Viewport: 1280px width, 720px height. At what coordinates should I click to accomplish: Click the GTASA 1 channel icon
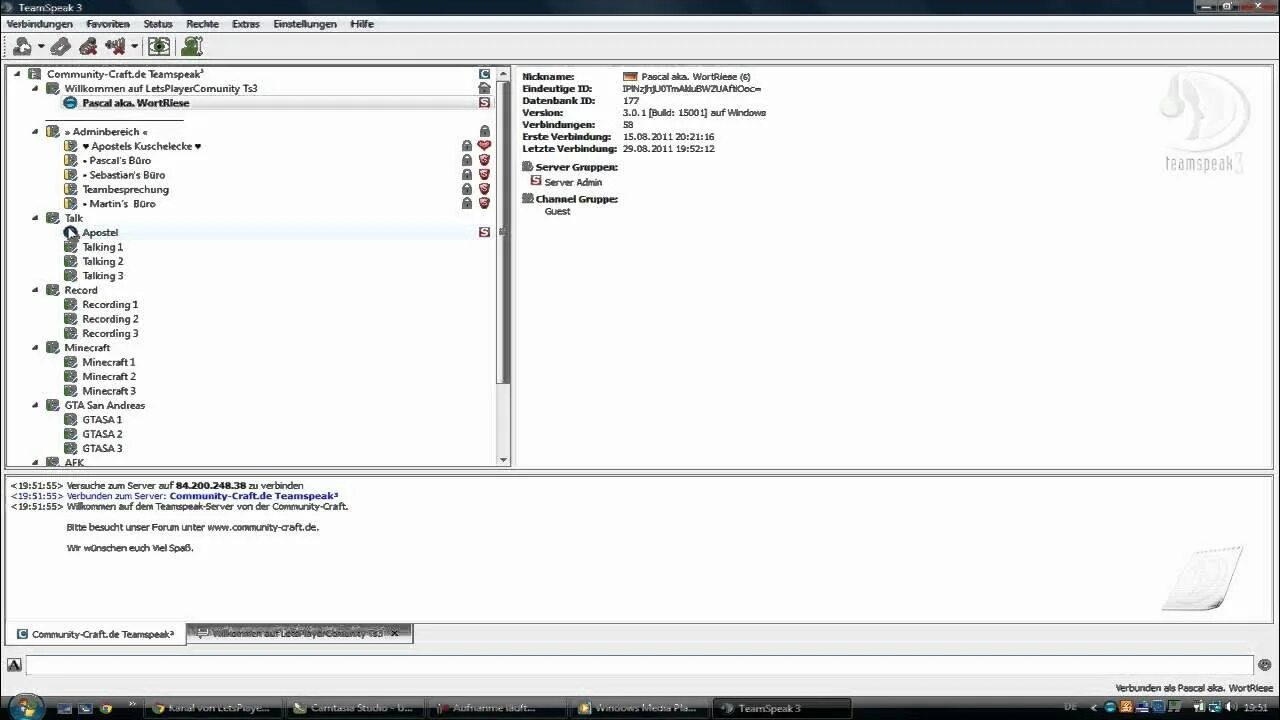pyautogui.click(x=71, y=420)
